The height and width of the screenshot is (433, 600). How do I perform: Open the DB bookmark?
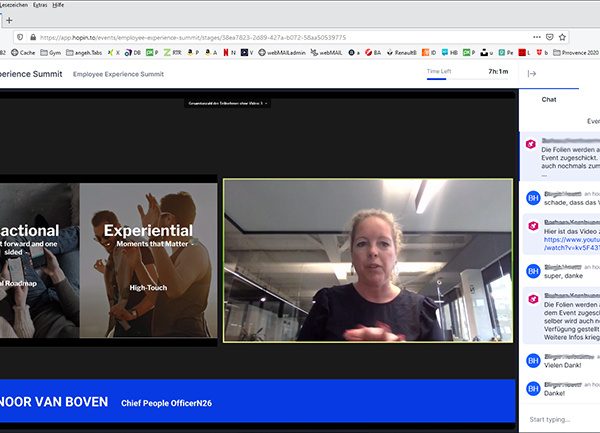(x=133, y=52)
